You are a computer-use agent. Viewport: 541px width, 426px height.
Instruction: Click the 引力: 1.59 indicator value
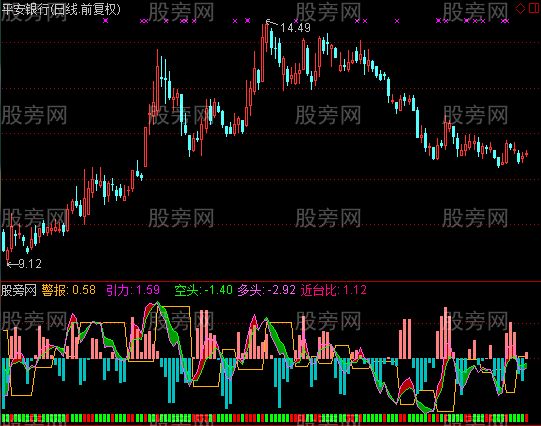[133, 290]
